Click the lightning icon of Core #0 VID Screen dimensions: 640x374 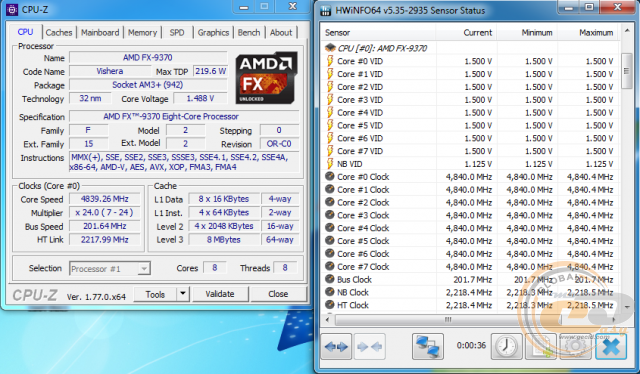(x=330, y=61)
